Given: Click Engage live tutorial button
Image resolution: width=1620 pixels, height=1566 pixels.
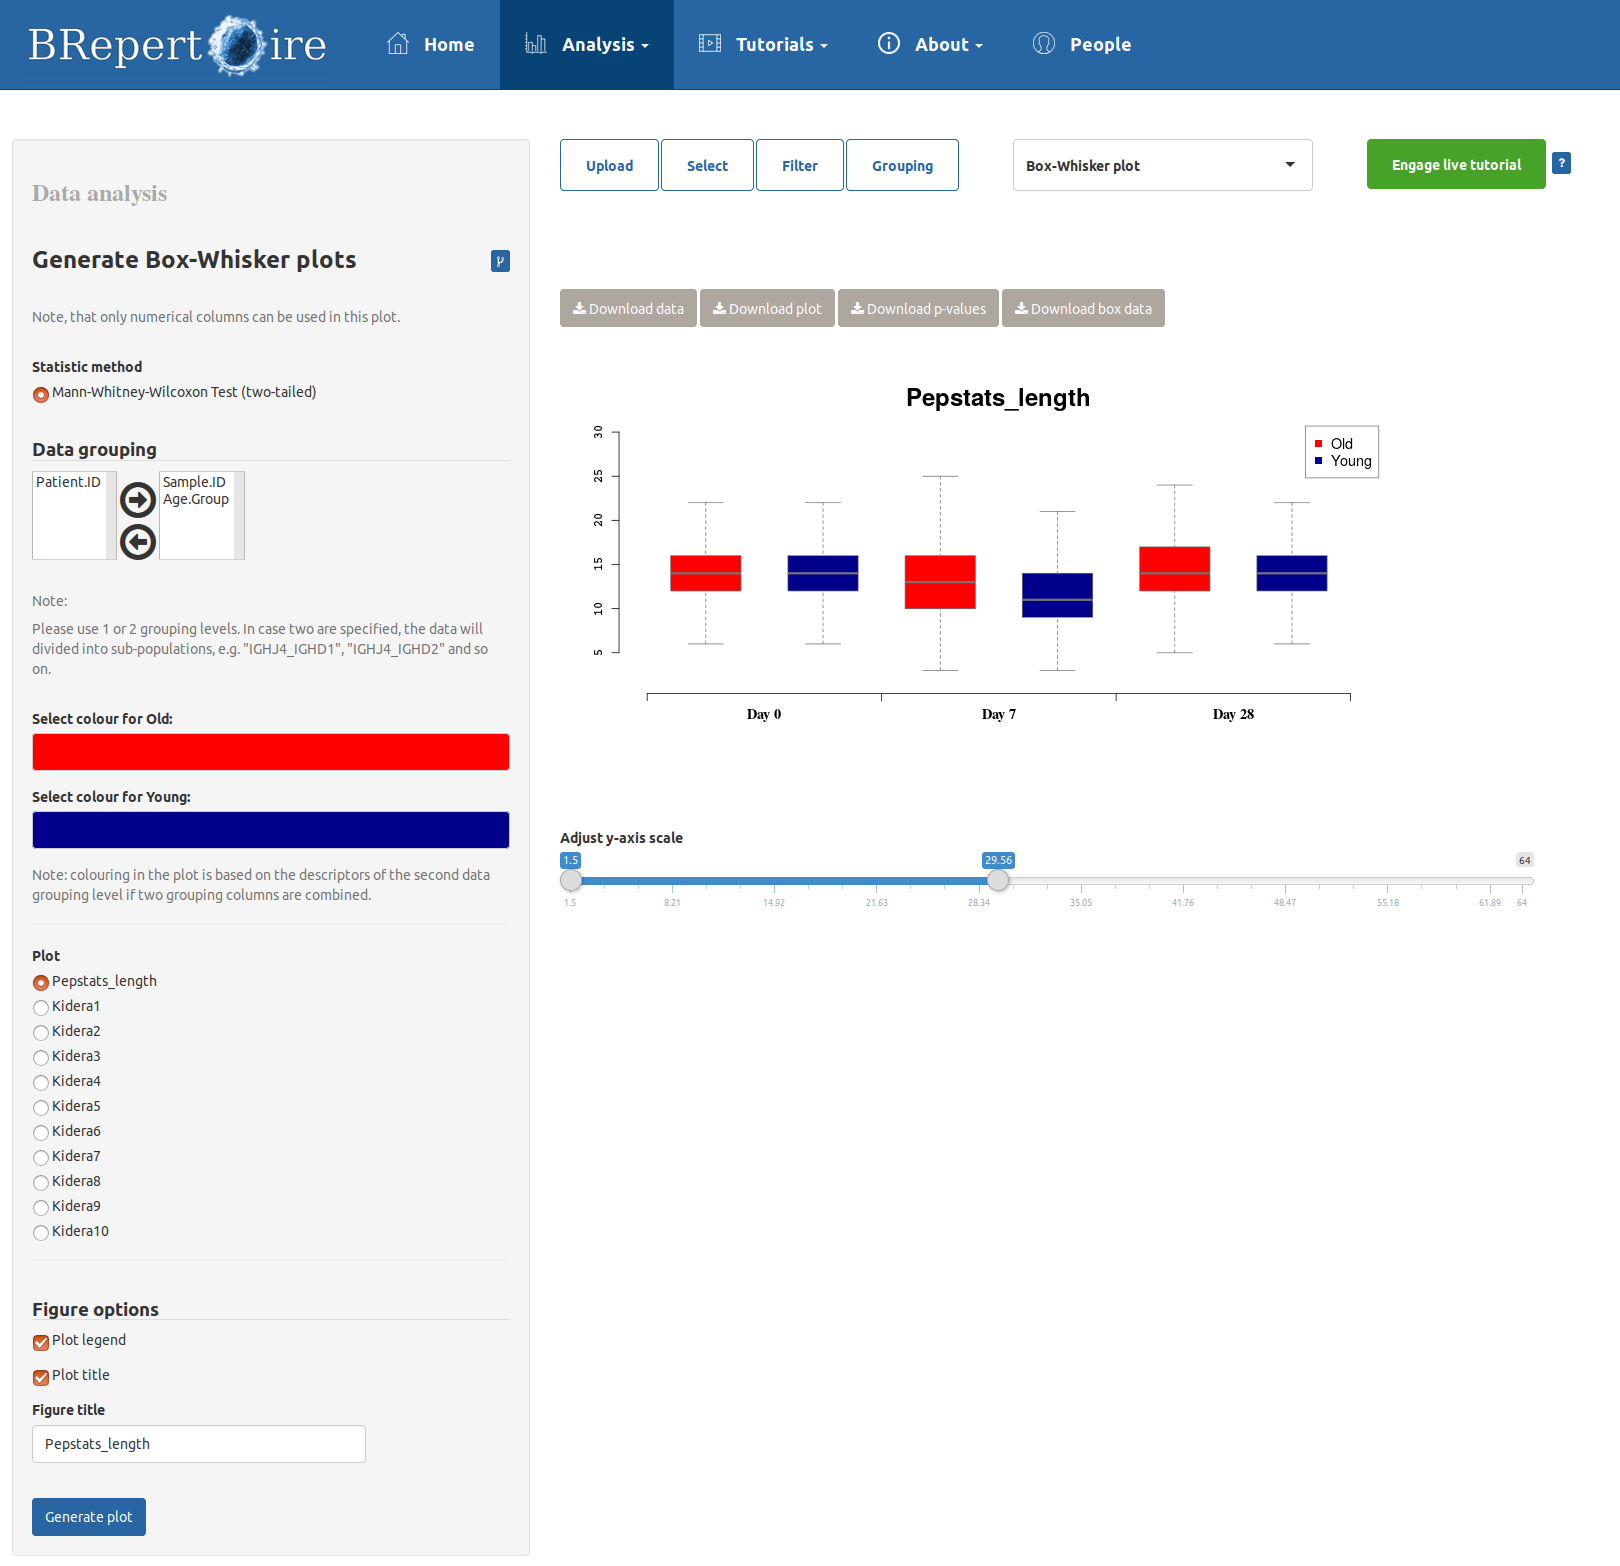Looking at the screenshot, I should tap(1456, 164).
